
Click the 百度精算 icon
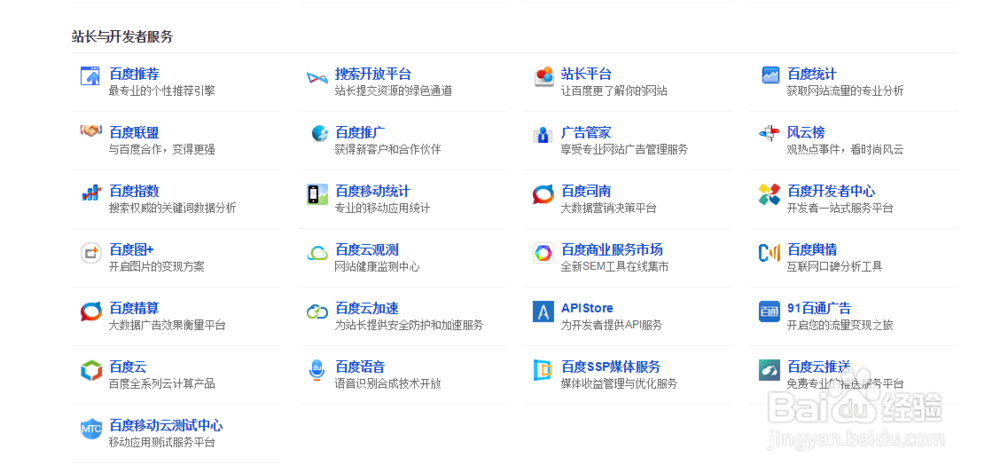(91, 312)
